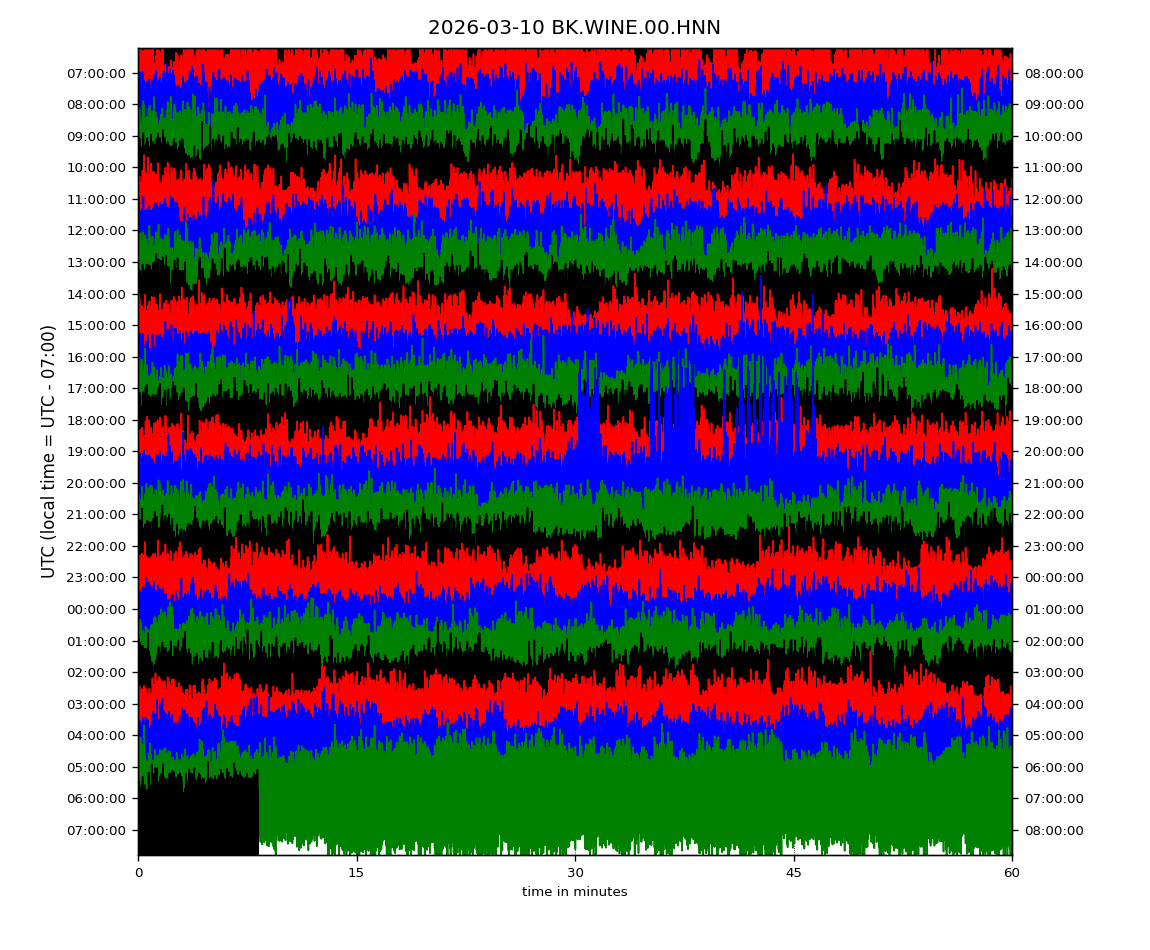
Task: Select the 0 tick on the x-axis
Action: tap(138, 873)
